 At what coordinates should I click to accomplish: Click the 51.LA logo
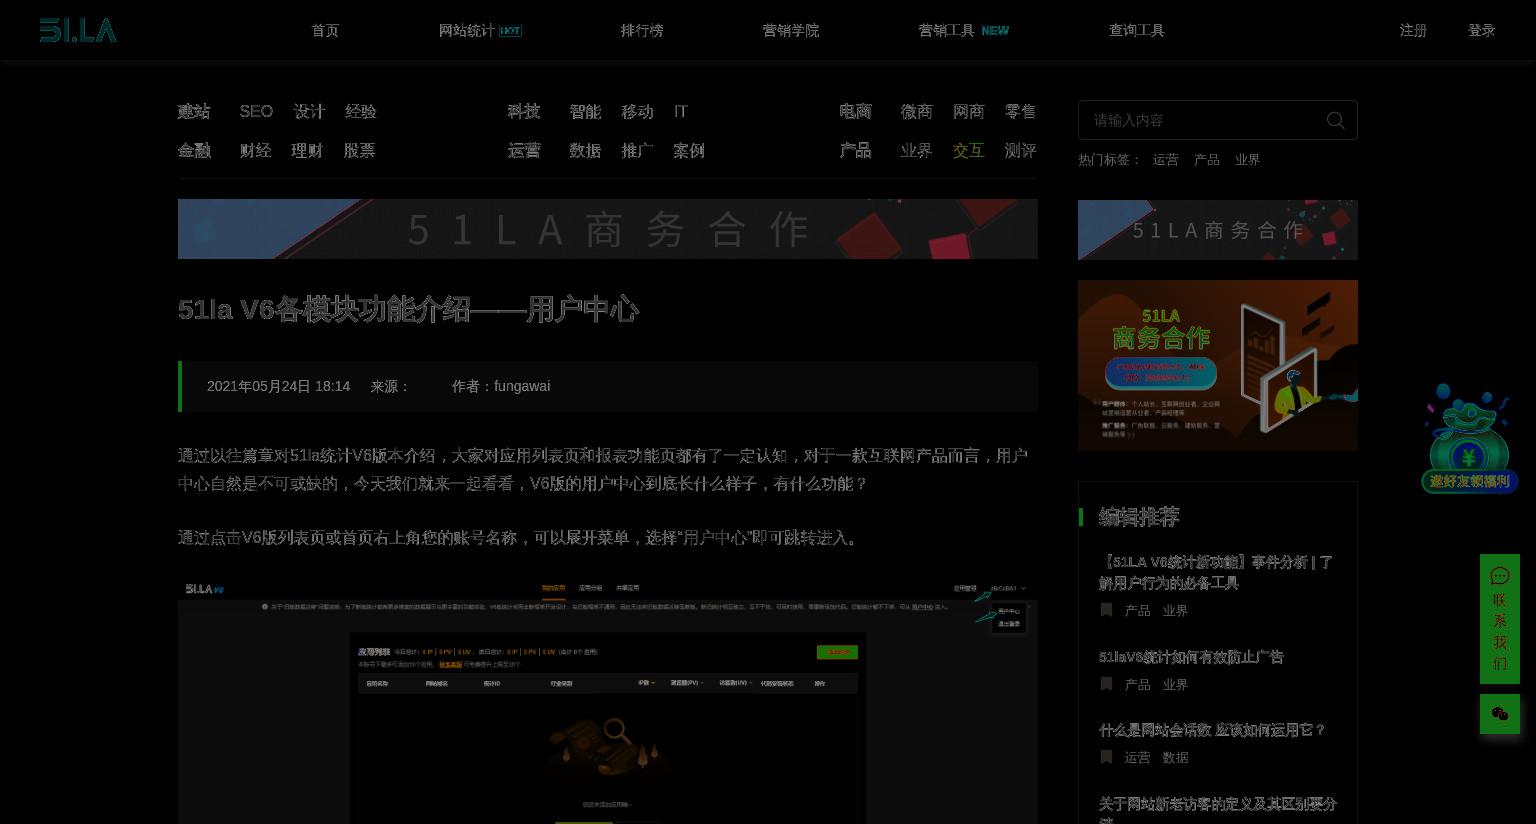tap(78, 30)
